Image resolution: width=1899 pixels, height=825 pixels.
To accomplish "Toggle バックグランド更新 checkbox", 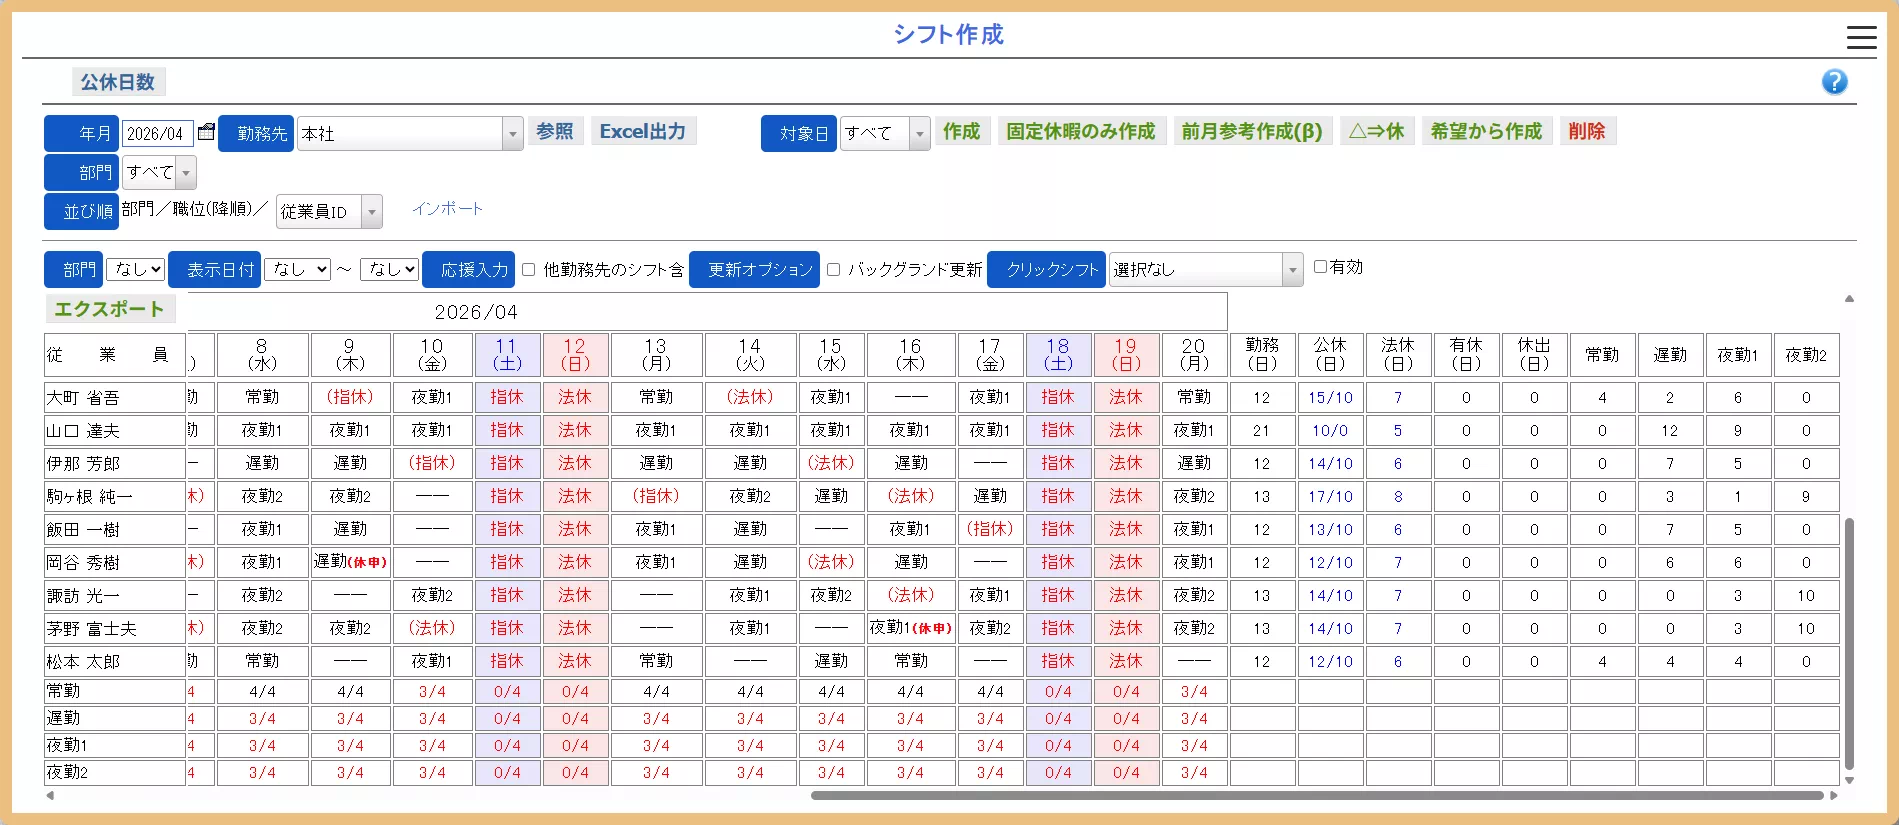I will pyautogui.click(x=833, y=269).
